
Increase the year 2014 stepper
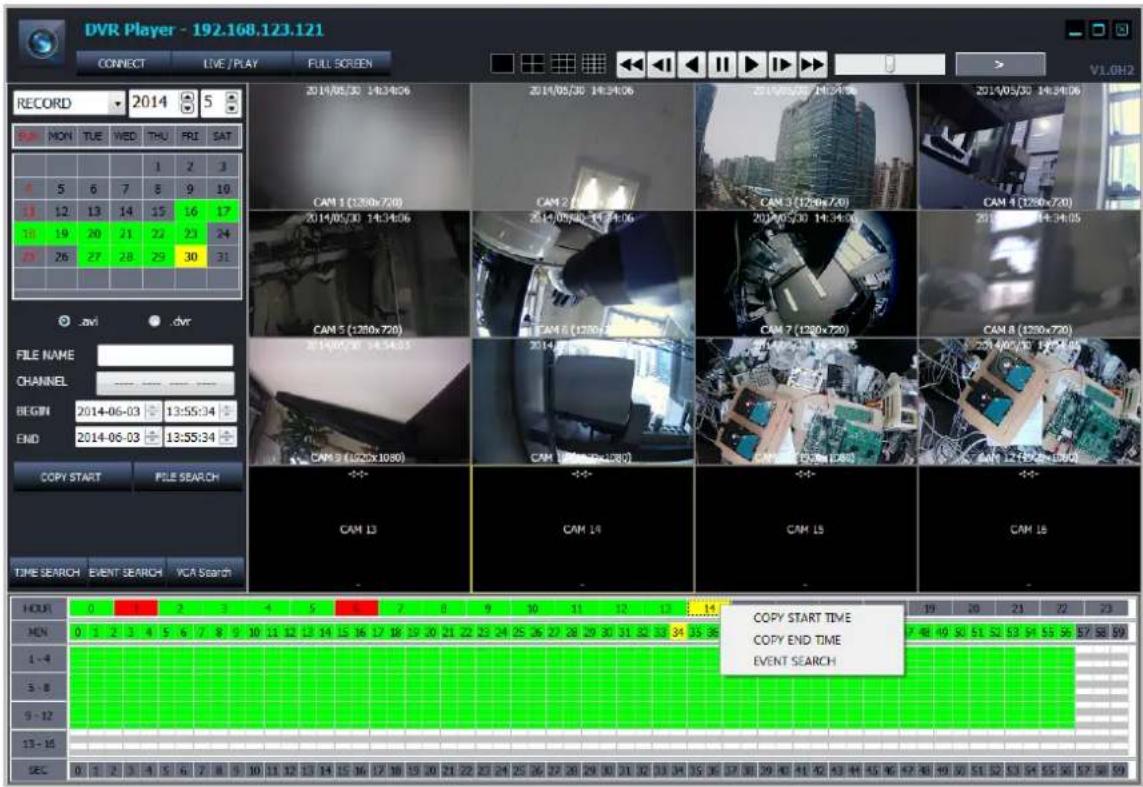point(187,97)
